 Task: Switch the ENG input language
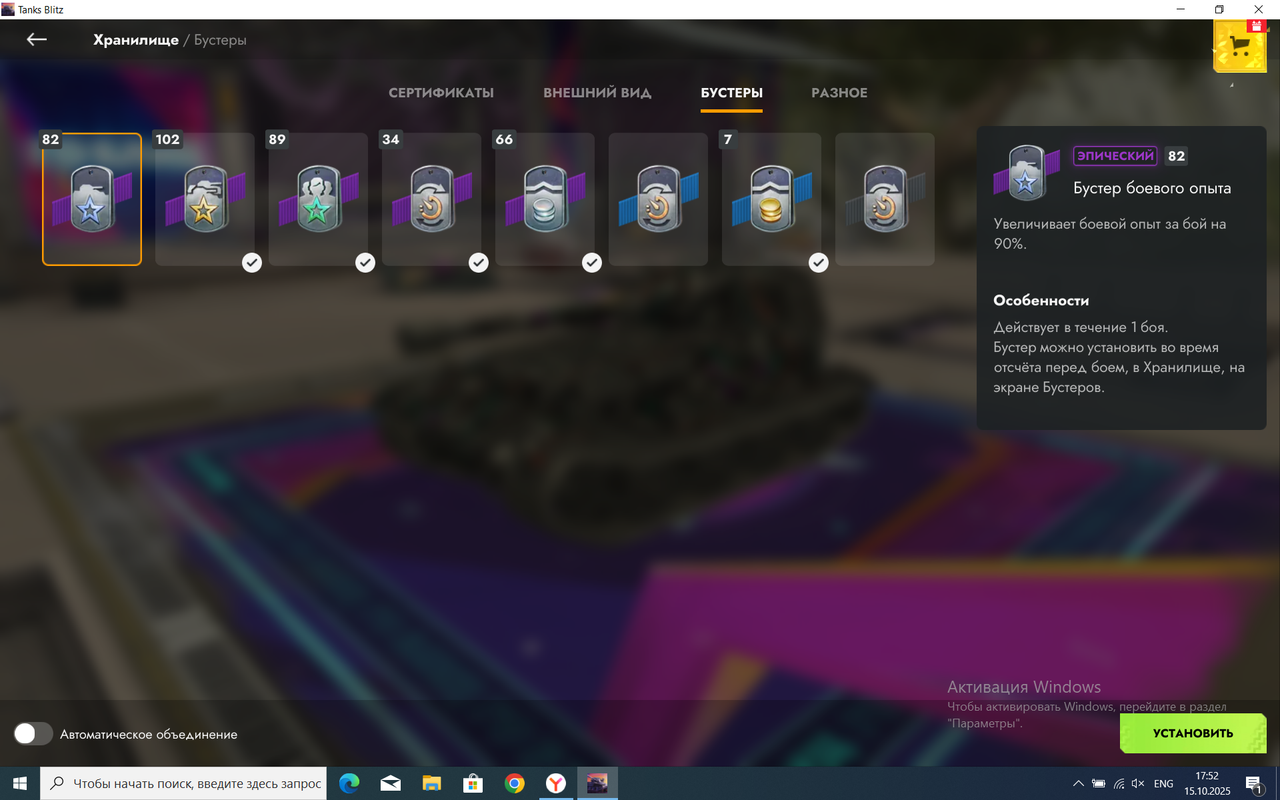tap(1164, 784)
